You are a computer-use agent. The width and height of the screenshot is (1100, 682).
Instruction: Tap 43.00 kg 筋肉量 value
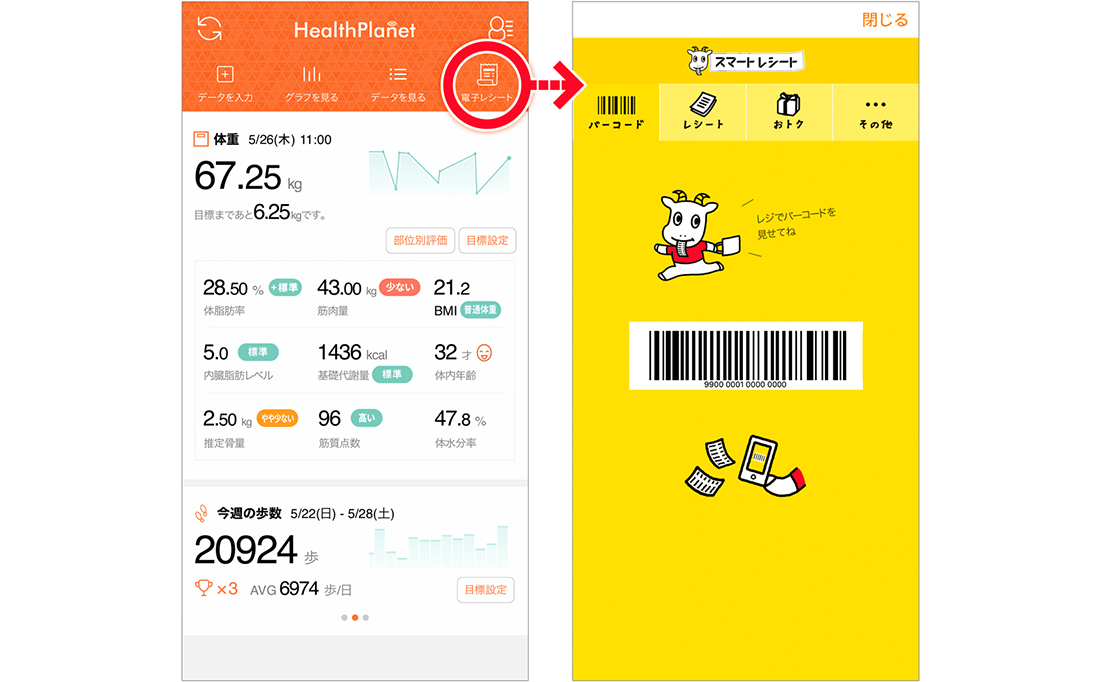point(347,288)
